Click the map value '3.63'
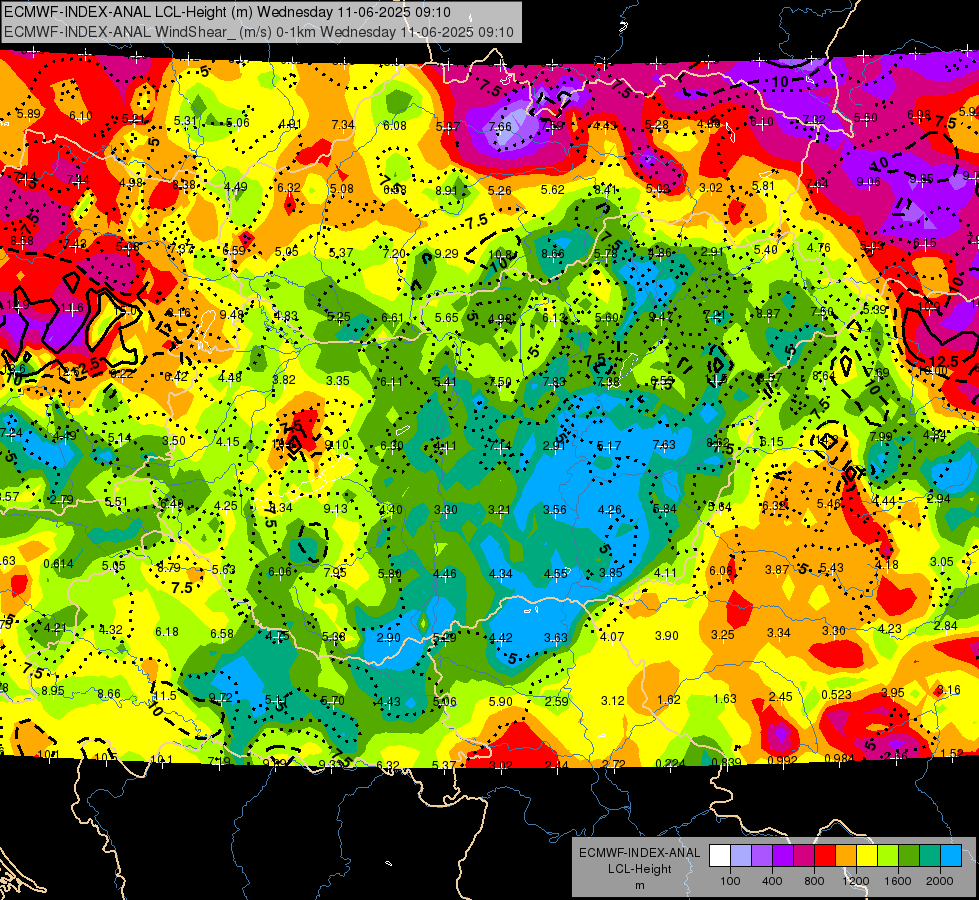This screenshot has width=979, height=900. (556, 638)
